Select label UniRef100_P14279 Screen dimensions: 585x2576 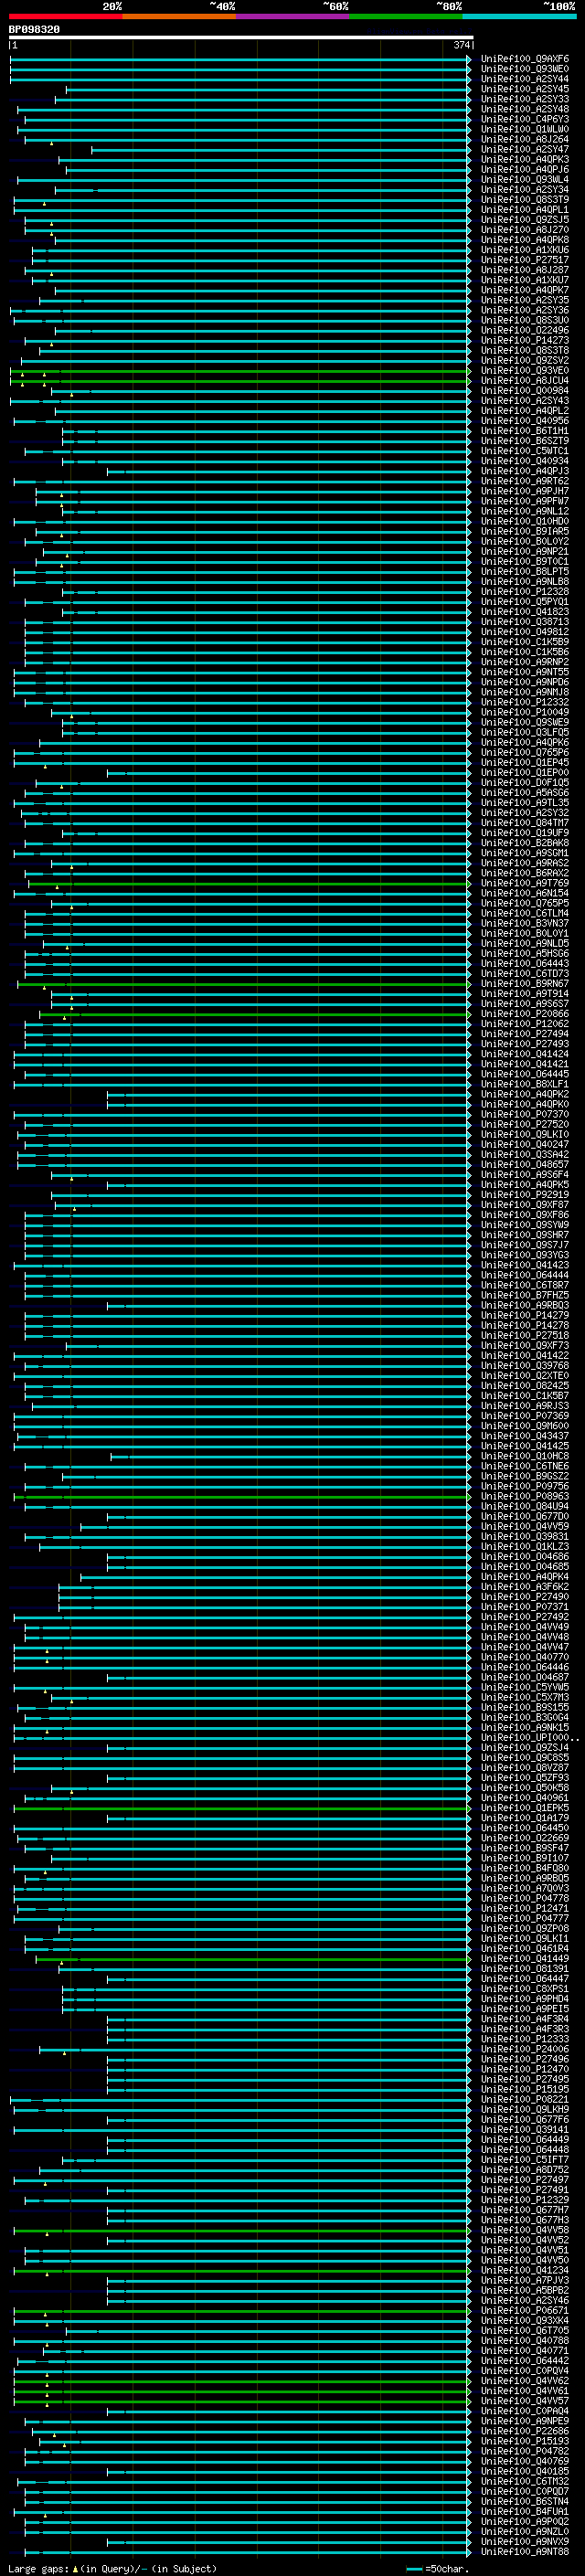[525, 1315]
